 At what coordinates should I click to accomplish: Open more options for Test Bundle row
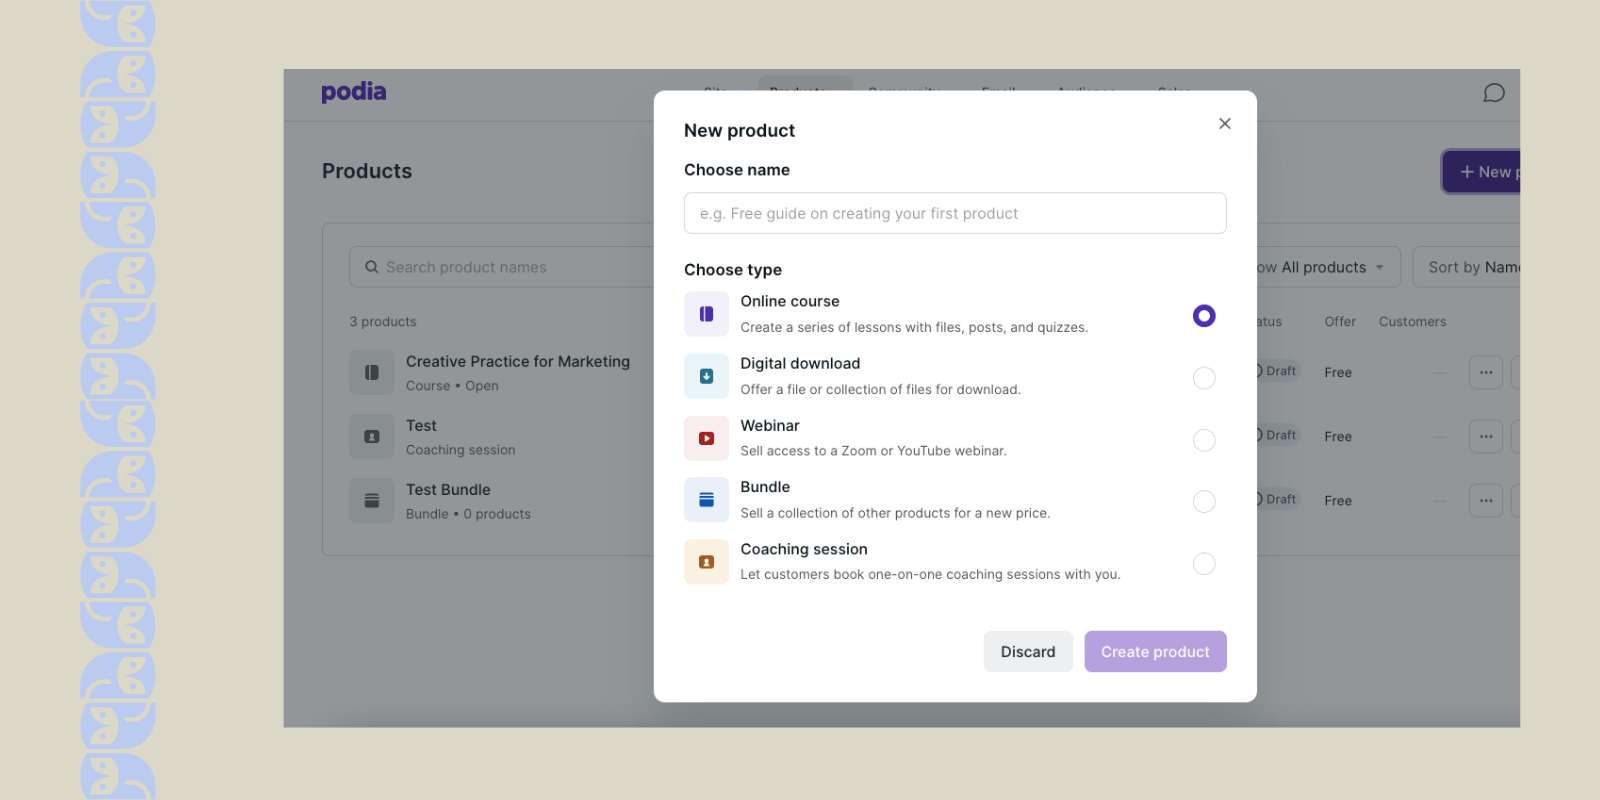[1486, 500]
